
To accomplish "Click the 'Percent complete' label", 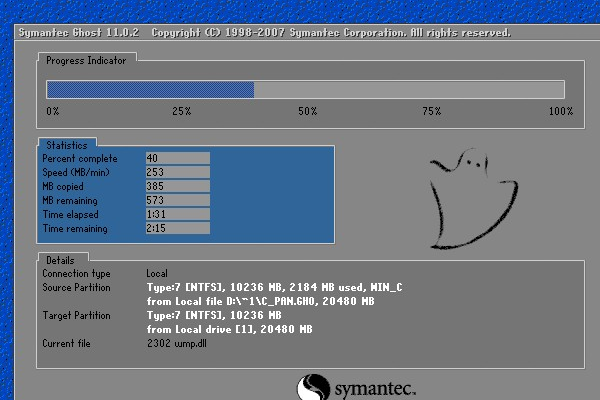I will [80, 158].
